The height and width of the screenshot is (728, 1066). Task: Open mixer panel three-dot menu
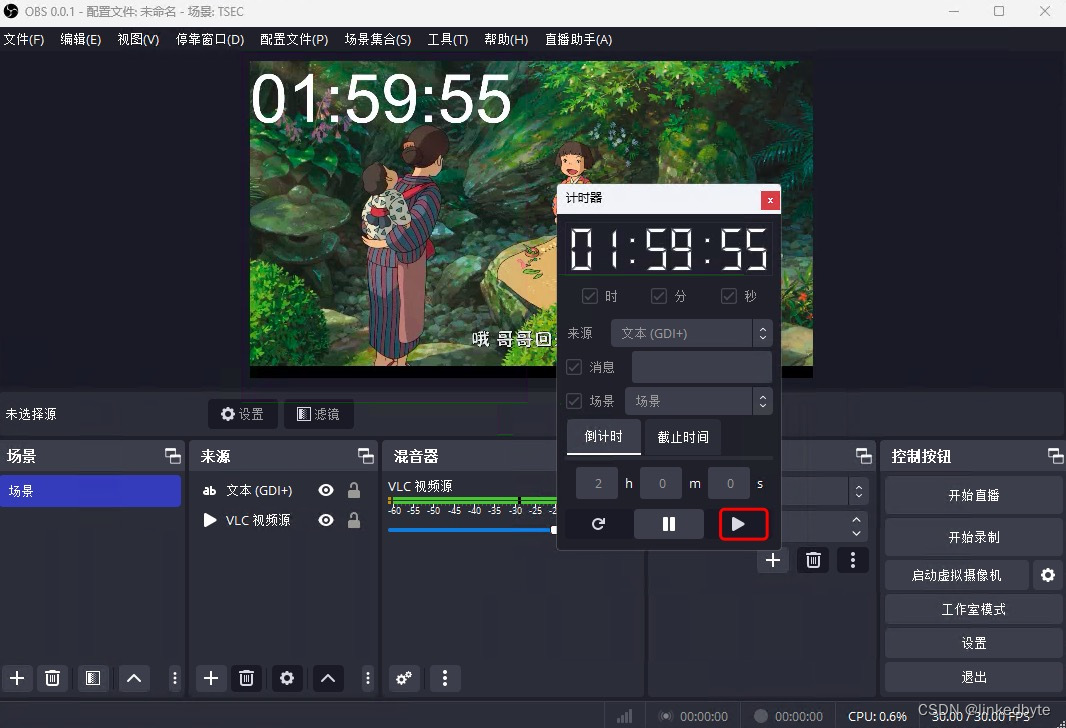tap(445, 678)
